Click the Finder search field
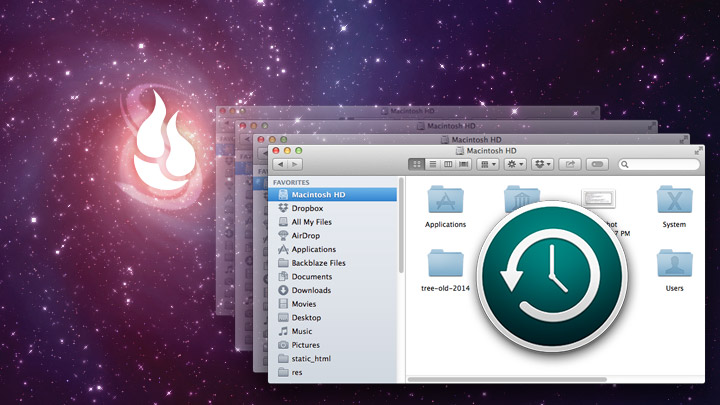The height and width of the screenshot is (405, 720). 659,164
